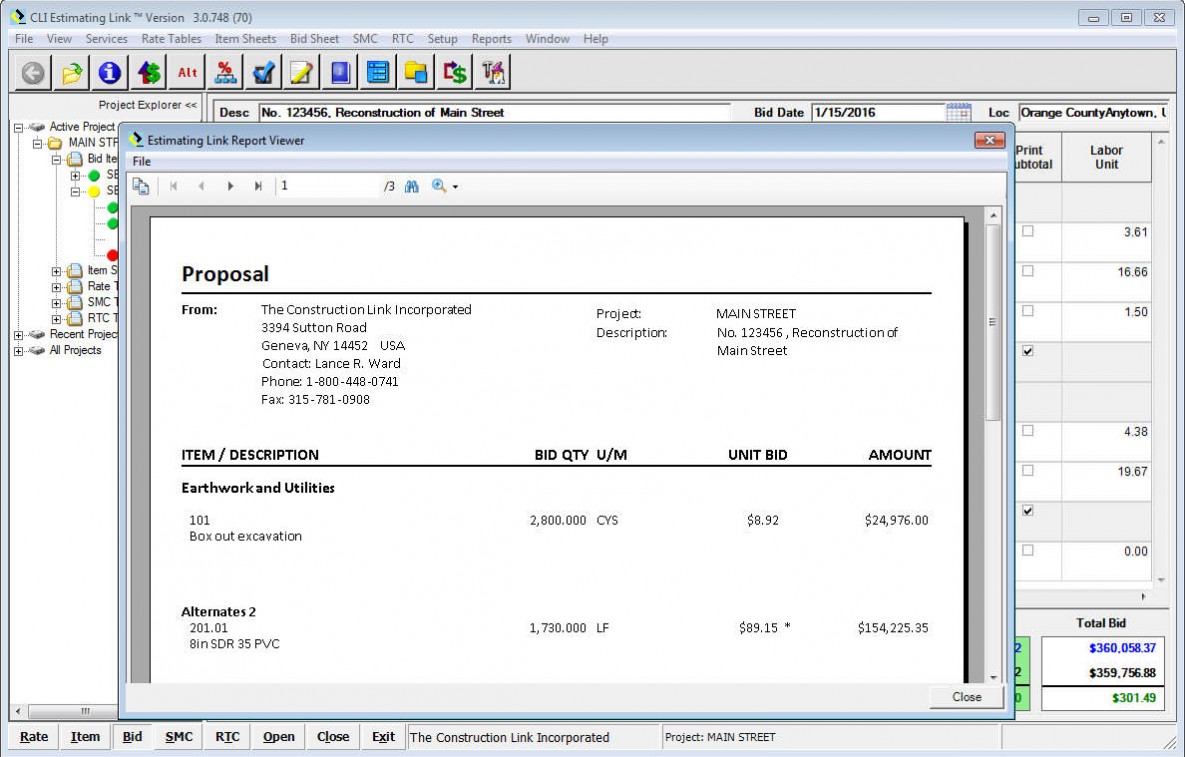This screenshot has height=757, width=1185.
Task: Go to next page in Report Viewer
Action: click(230, 186)
